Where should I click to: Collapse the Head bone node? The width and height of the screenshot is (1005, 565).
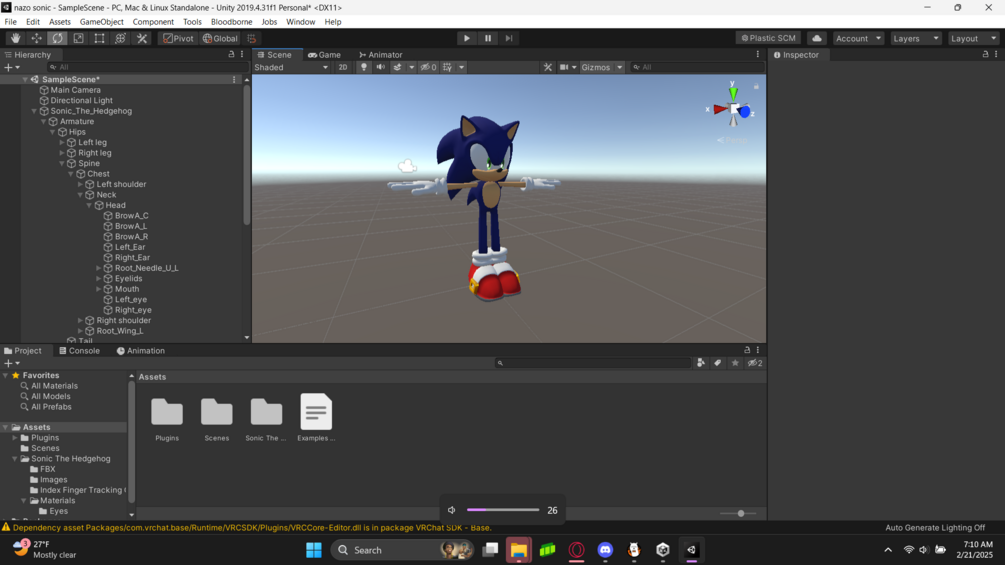90,205
